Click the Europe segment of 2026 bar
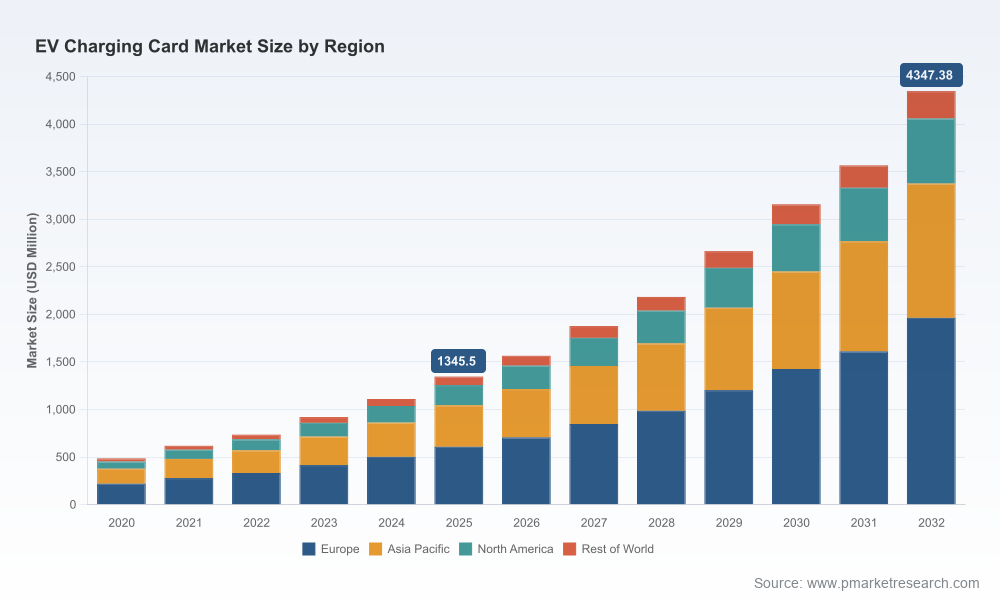 [526, 471]
